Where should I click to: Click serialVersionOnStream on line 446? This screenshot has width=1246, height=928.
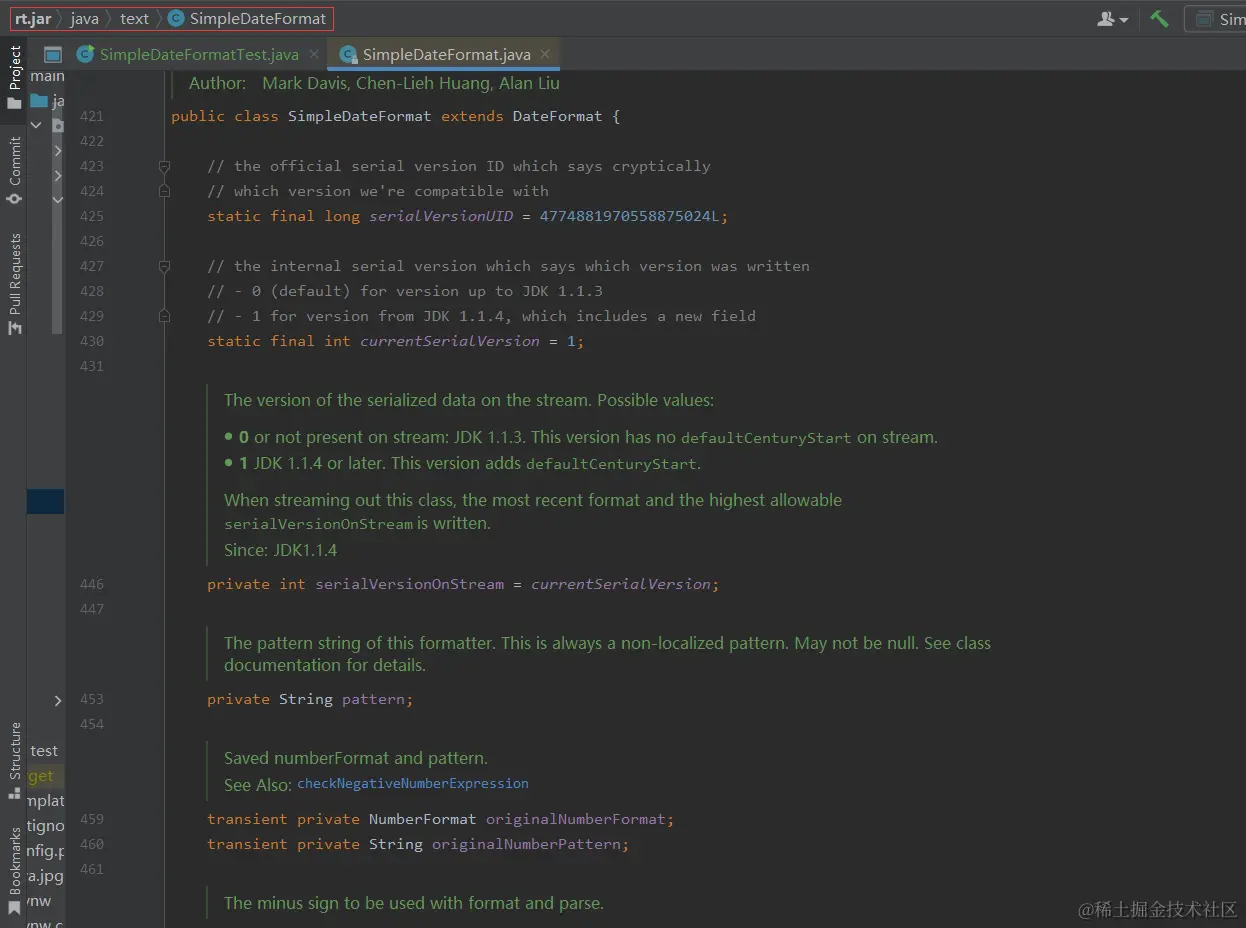[410, 584]
